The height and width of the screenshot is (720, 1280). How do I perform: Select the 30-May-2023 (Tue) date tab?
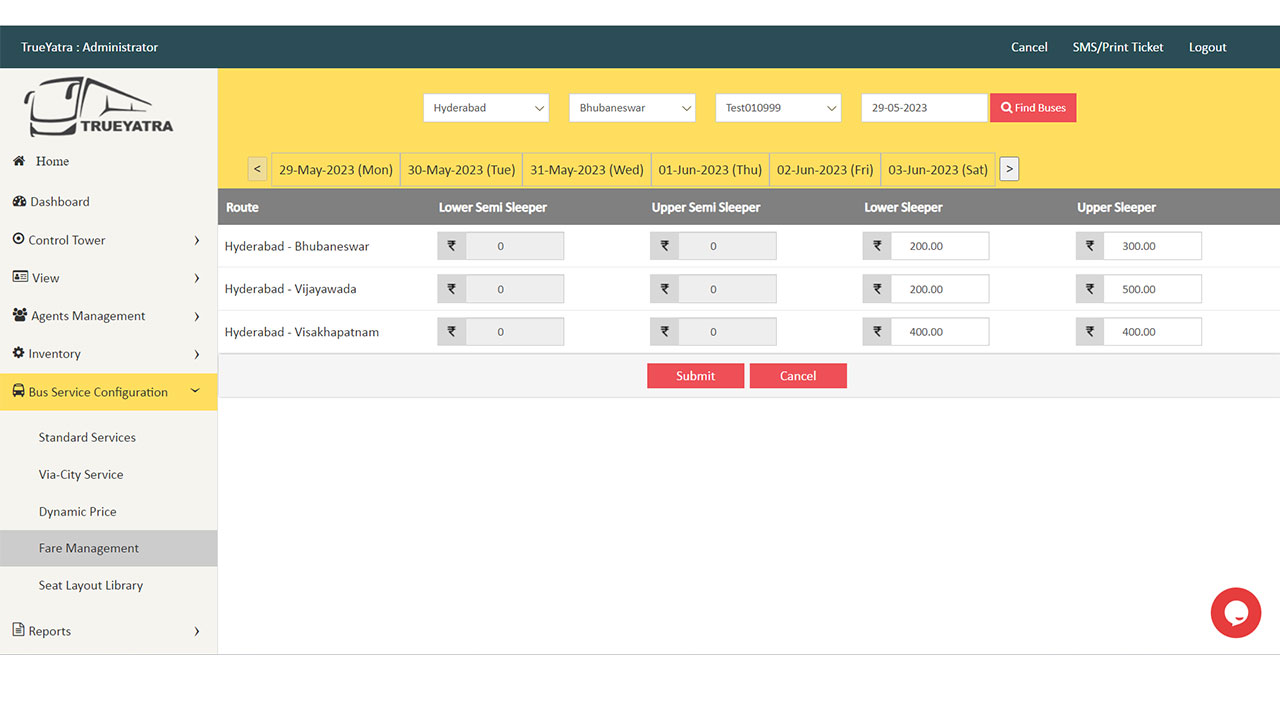click(461, 170)
